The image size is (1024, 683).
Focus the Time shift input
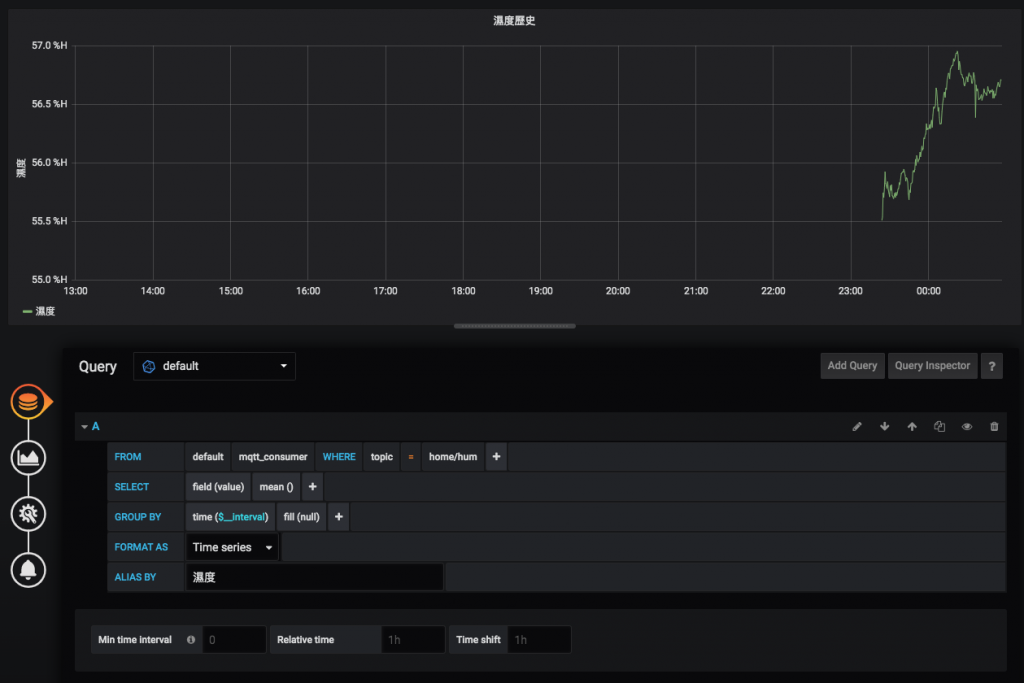pos(539,640)
